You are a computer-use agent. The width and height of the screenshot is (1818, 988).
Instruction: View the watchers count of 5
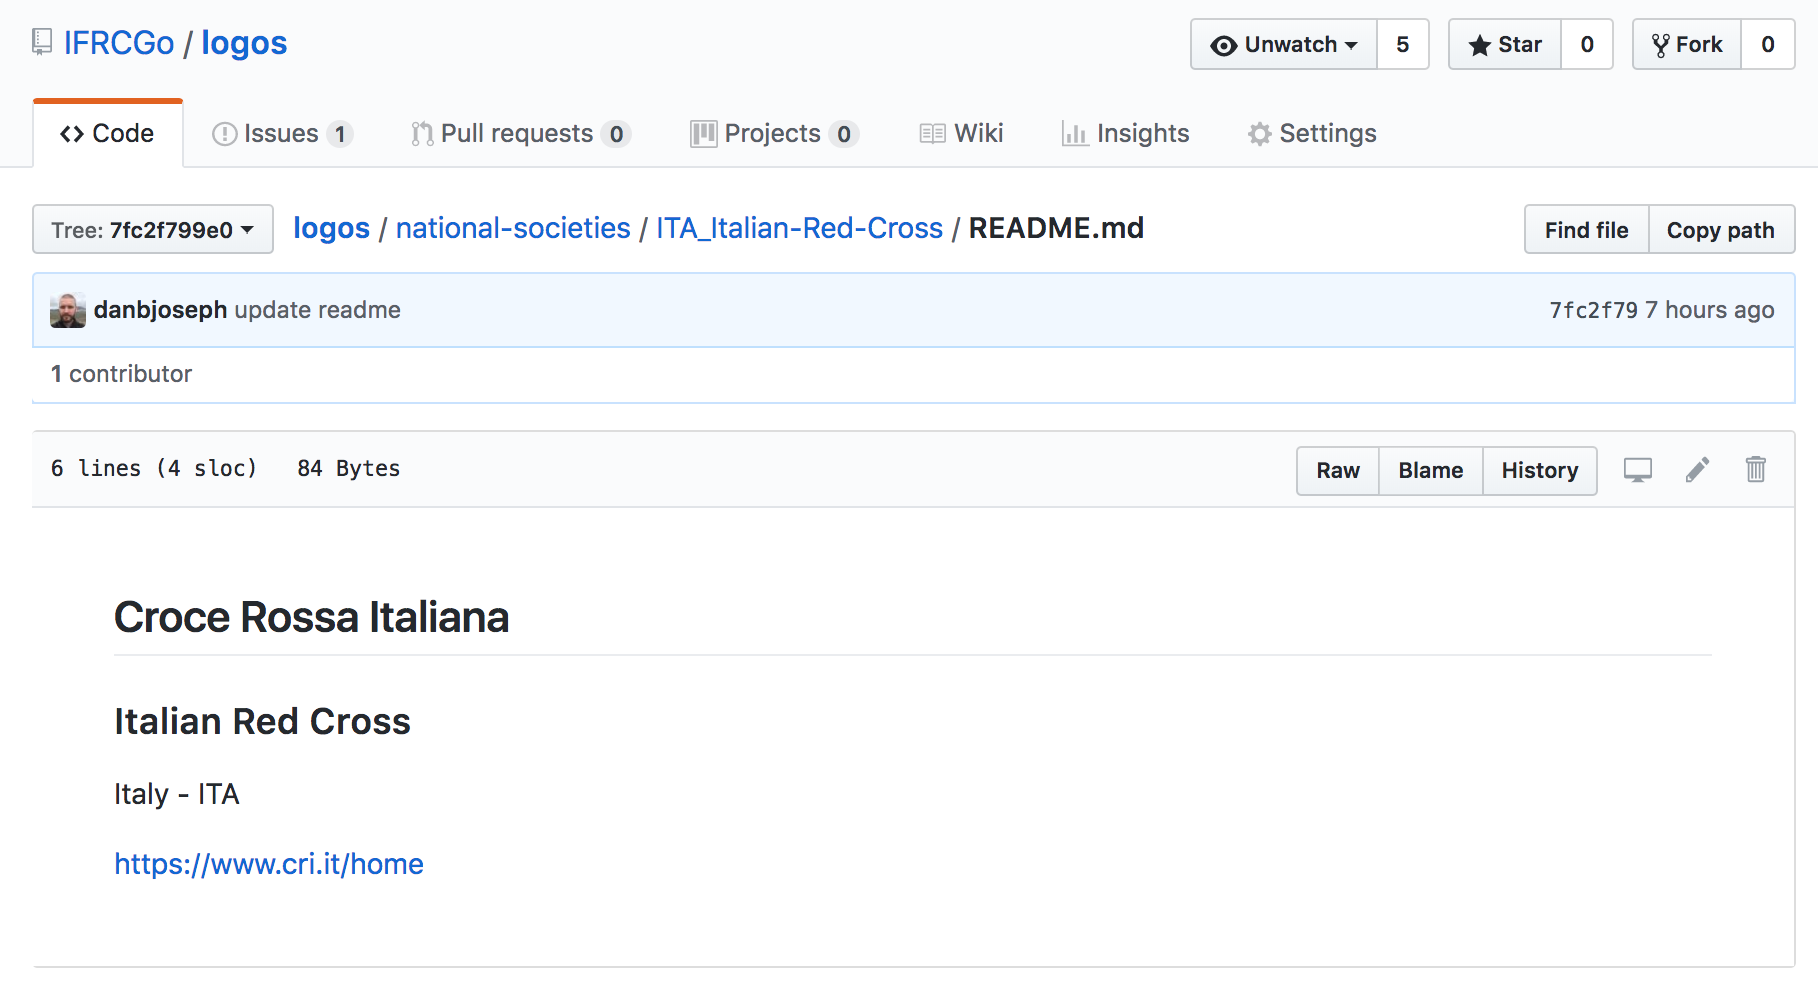click(x=1403, y=44)
